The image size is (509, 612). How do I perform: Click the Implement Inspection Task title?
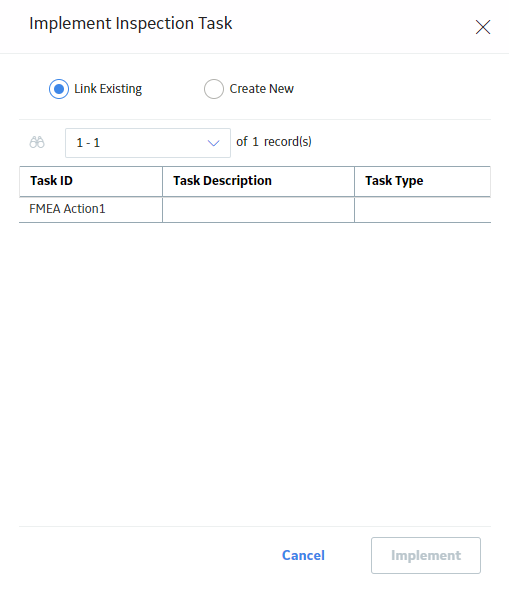coord(131,23)
